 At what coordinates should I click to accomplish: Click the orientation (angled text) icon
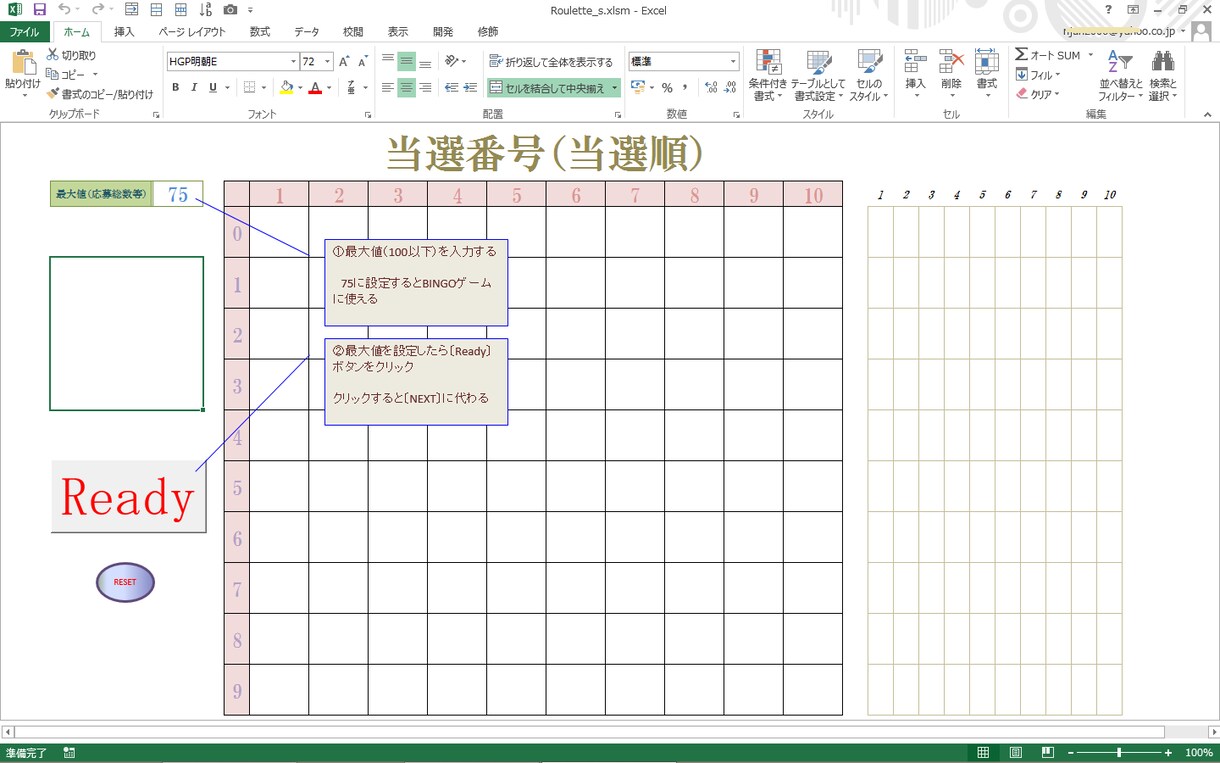pyautogui.click(x=451, y=61)
